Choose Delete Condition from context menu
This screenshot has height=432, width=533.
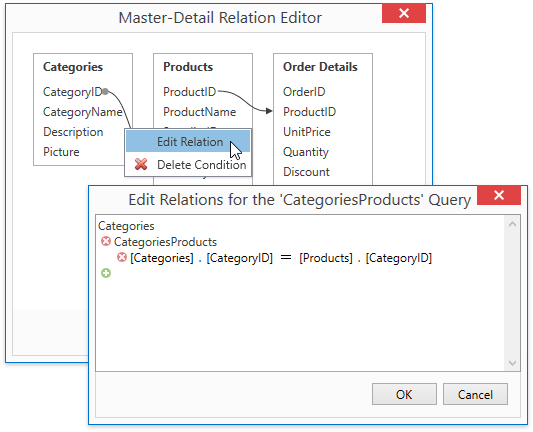pyautogui.click(x=188, y=165)
